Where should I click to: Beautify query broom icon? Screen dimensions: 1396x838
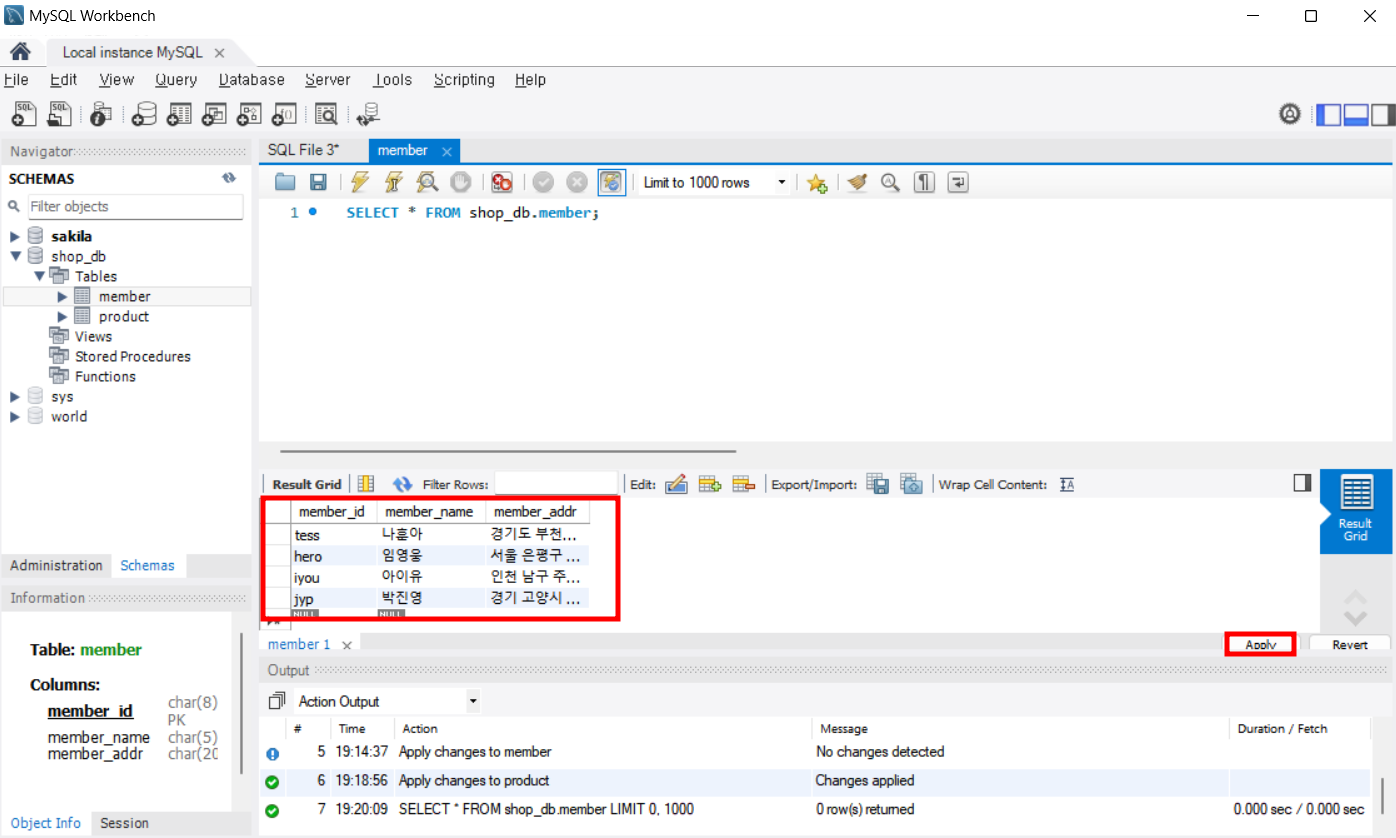[x=857, y=182]
